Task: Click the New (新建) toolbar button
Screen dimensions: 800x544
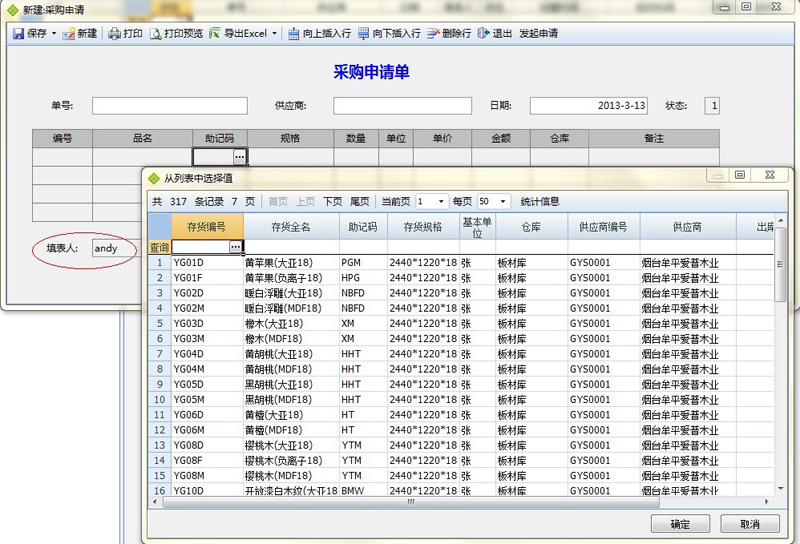Action: coord(80,34)
